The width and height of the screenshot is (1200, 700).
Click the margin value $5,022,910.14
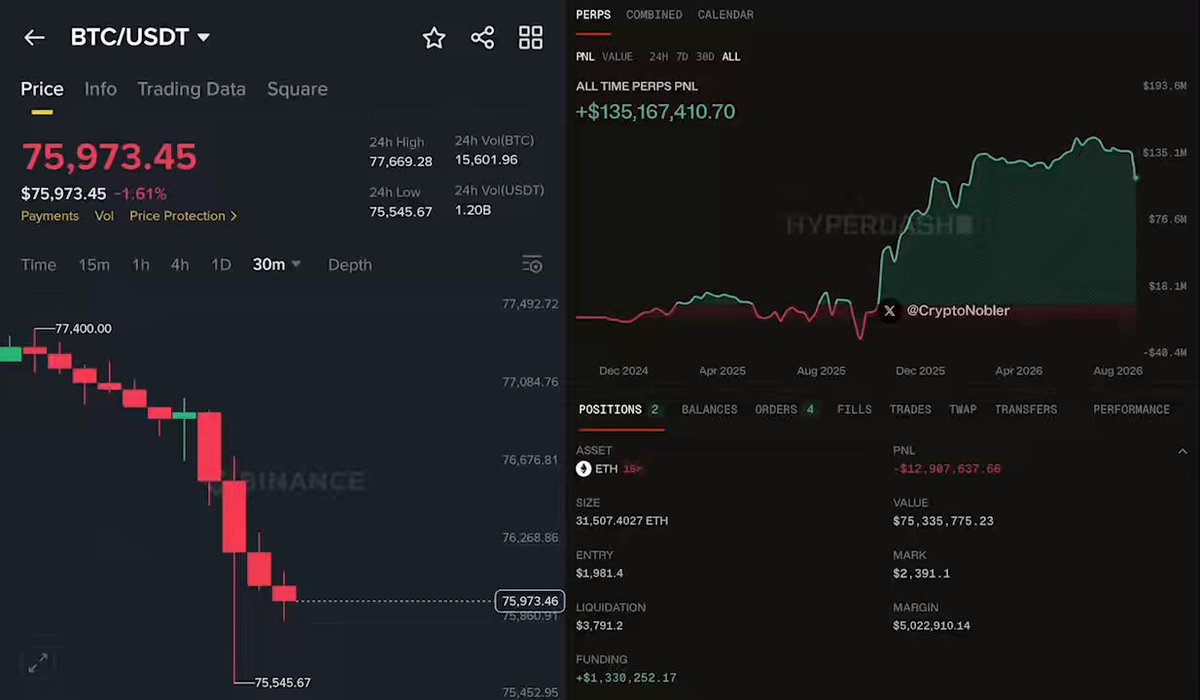pyautogui.click(x=932, y=626)
